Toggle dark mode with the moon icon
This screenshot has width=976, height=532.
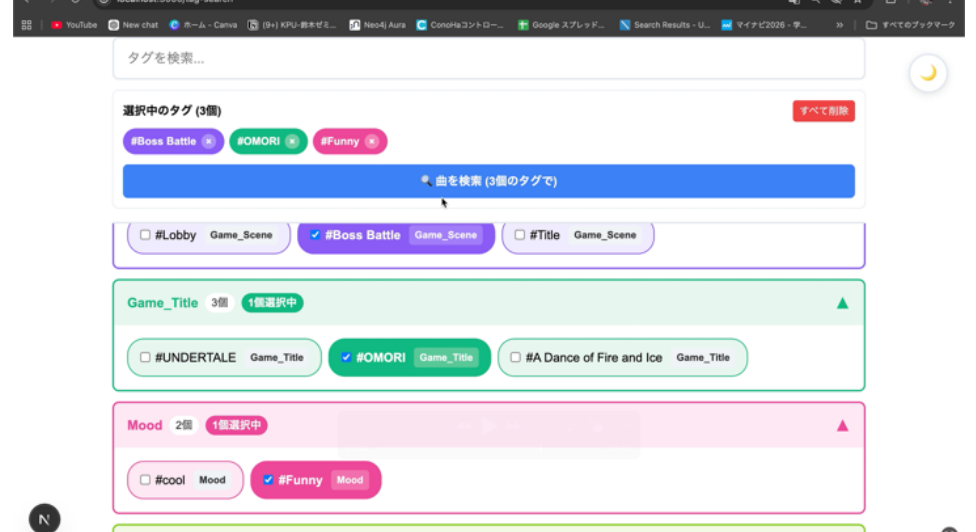928,73
